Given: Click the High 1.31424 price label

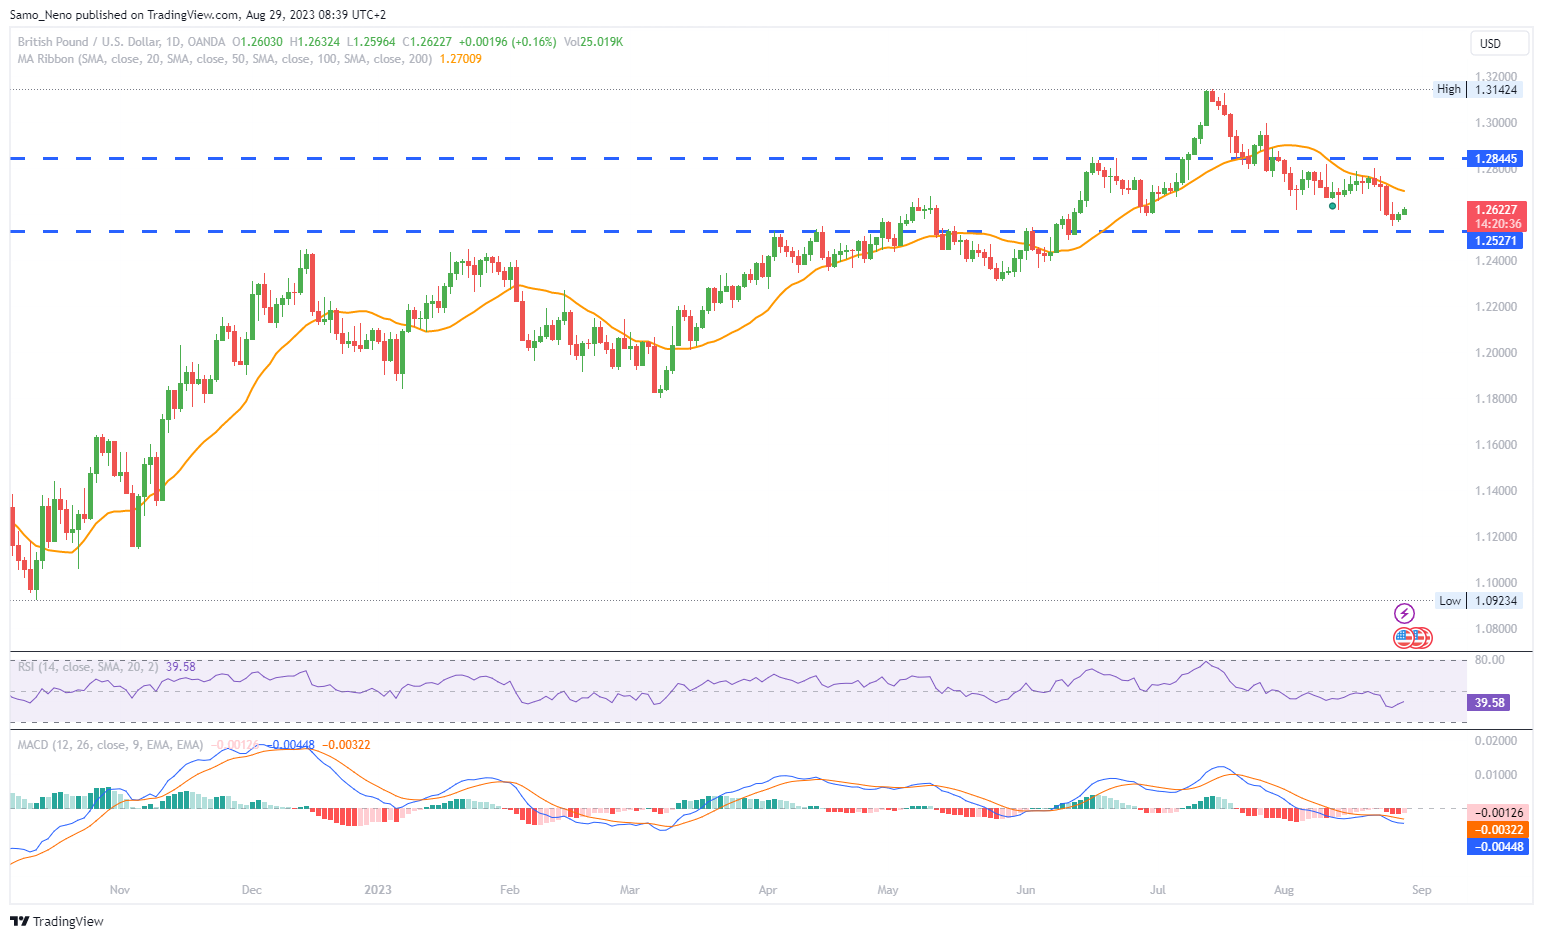Looking at the screenshot, I should [x=1478, y=89].
